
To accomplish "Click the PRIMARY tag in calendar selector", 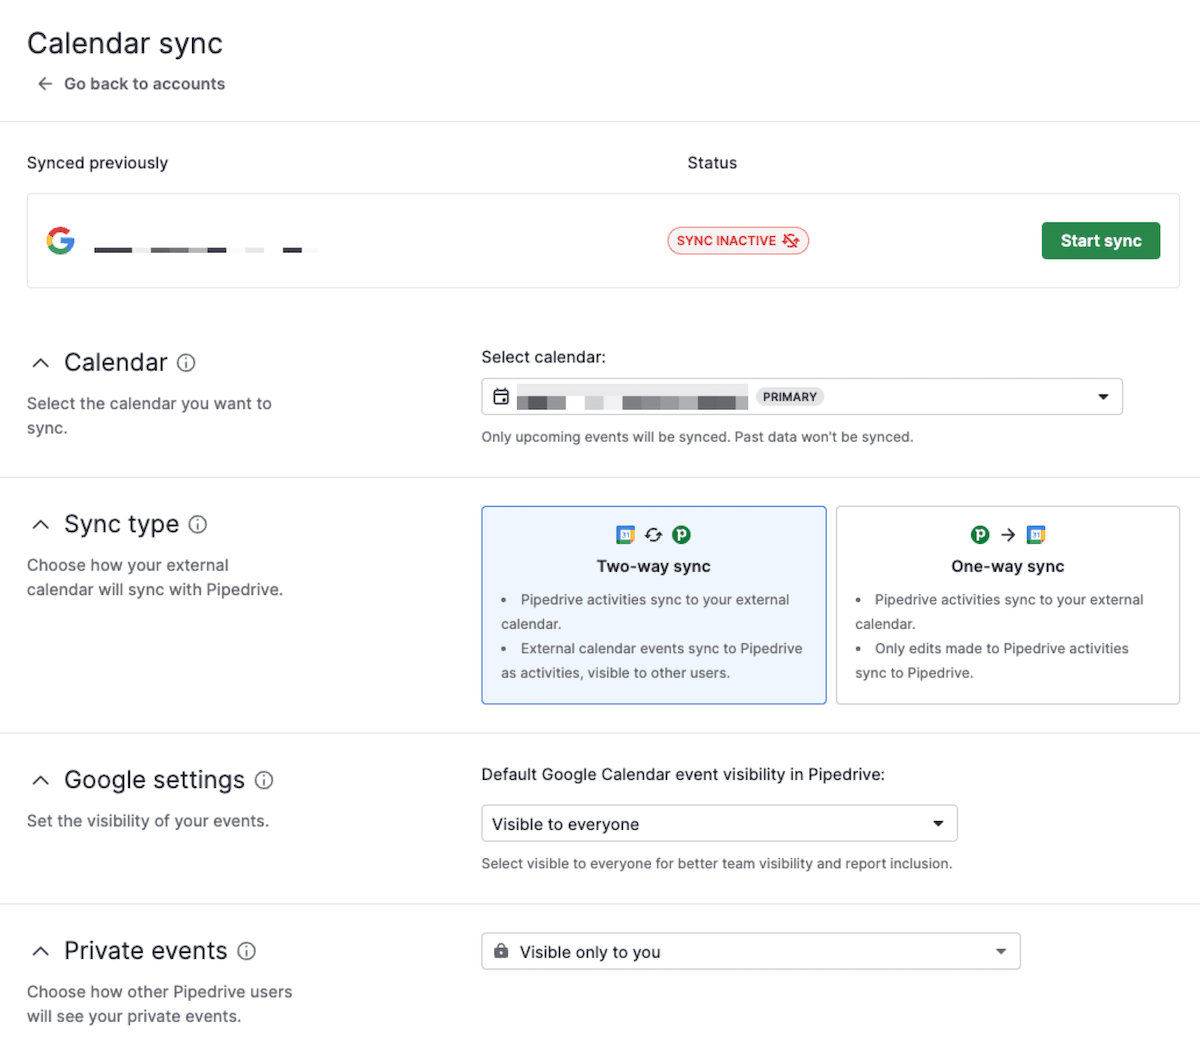I will point(790,397).
